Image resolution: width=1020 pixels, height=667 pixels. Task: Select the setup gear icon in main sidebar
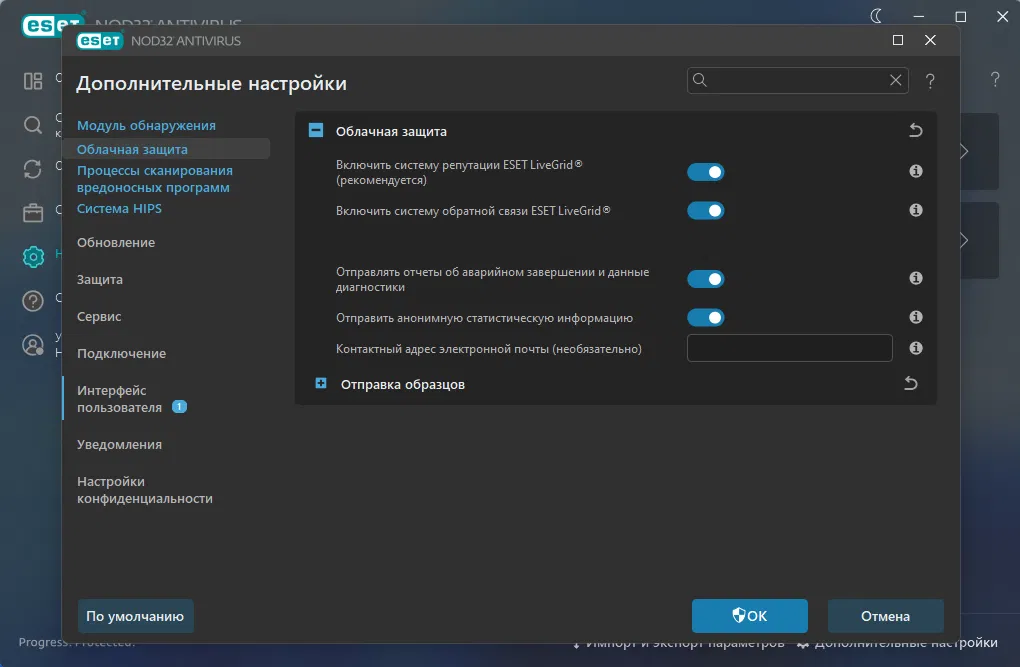[33, 256]
